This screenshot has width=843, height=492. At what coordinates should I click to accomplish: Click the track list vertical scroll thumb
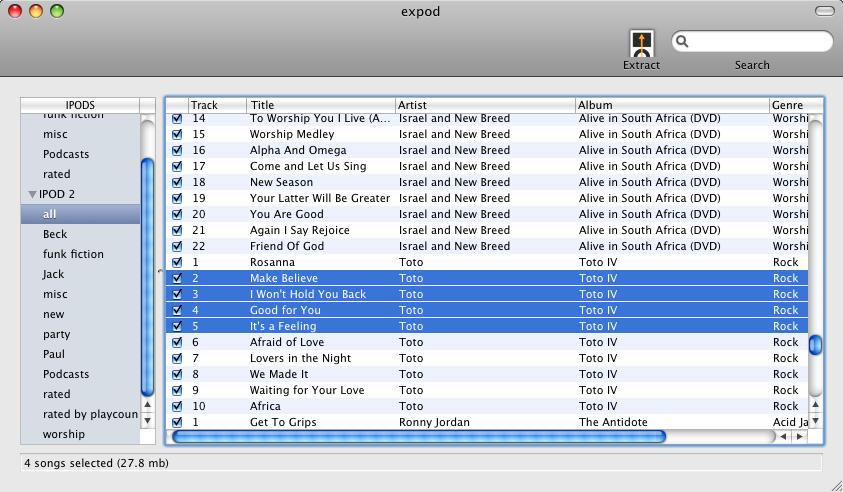(x=816, y=345)
